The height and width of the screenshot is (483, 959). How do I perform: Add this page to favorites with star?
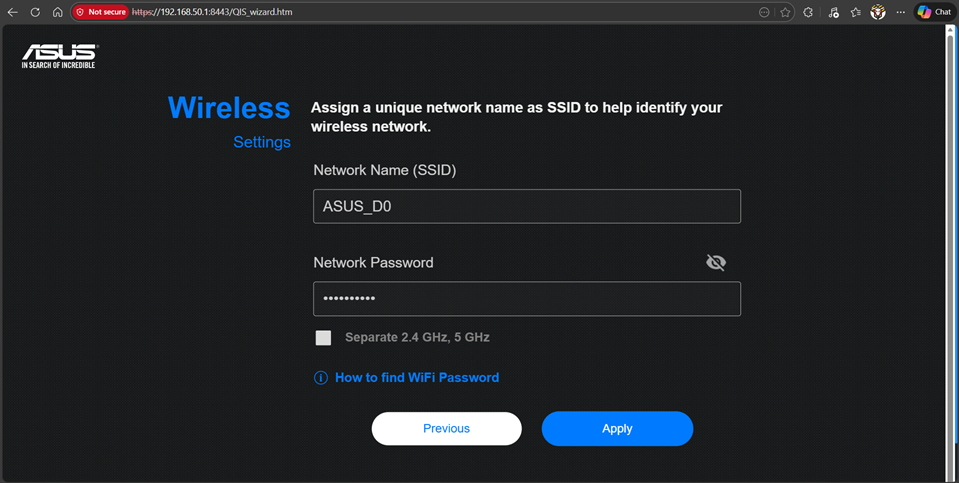(786, 12)
